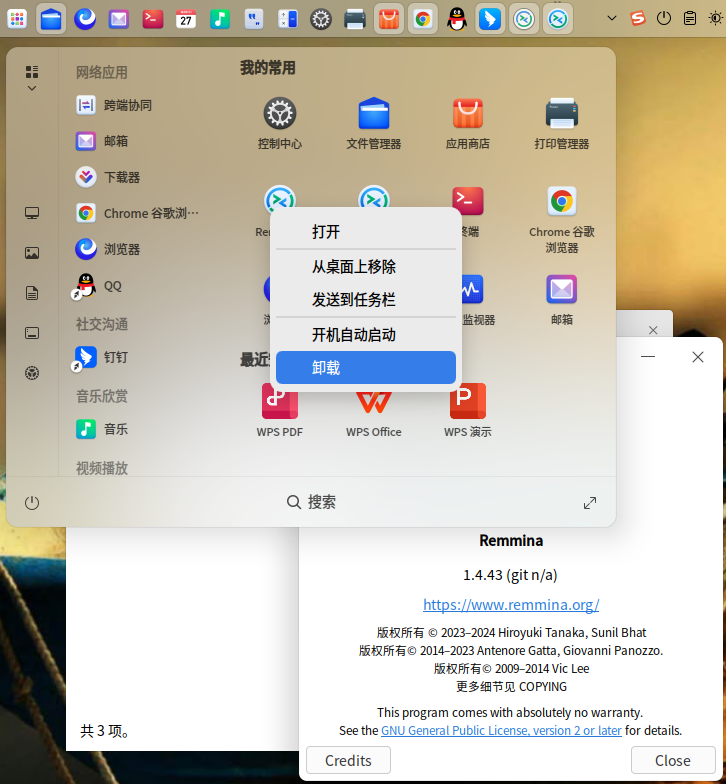Click the 音乐欣赏 category header
726x784 pixels.
(102, 396)
